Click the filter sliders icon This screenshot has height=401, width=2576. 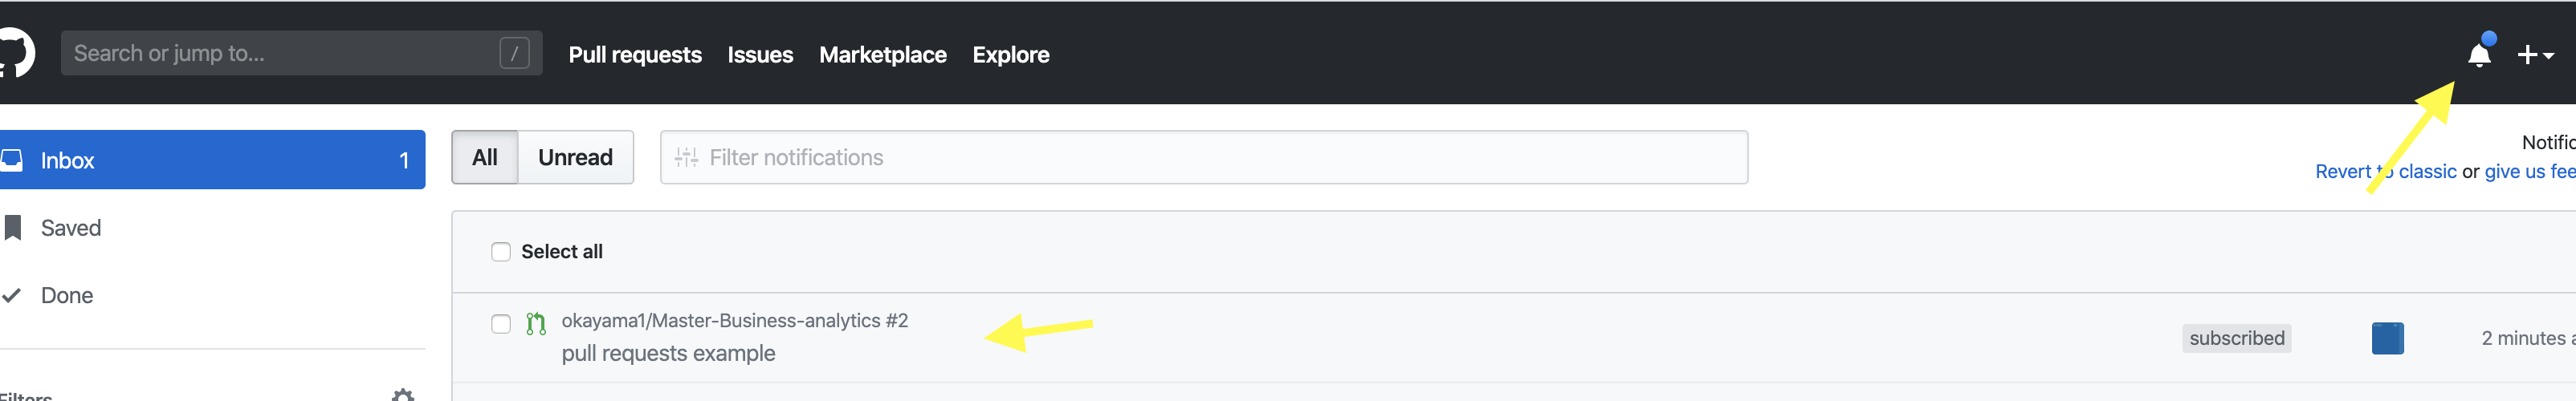pos(686,157)
